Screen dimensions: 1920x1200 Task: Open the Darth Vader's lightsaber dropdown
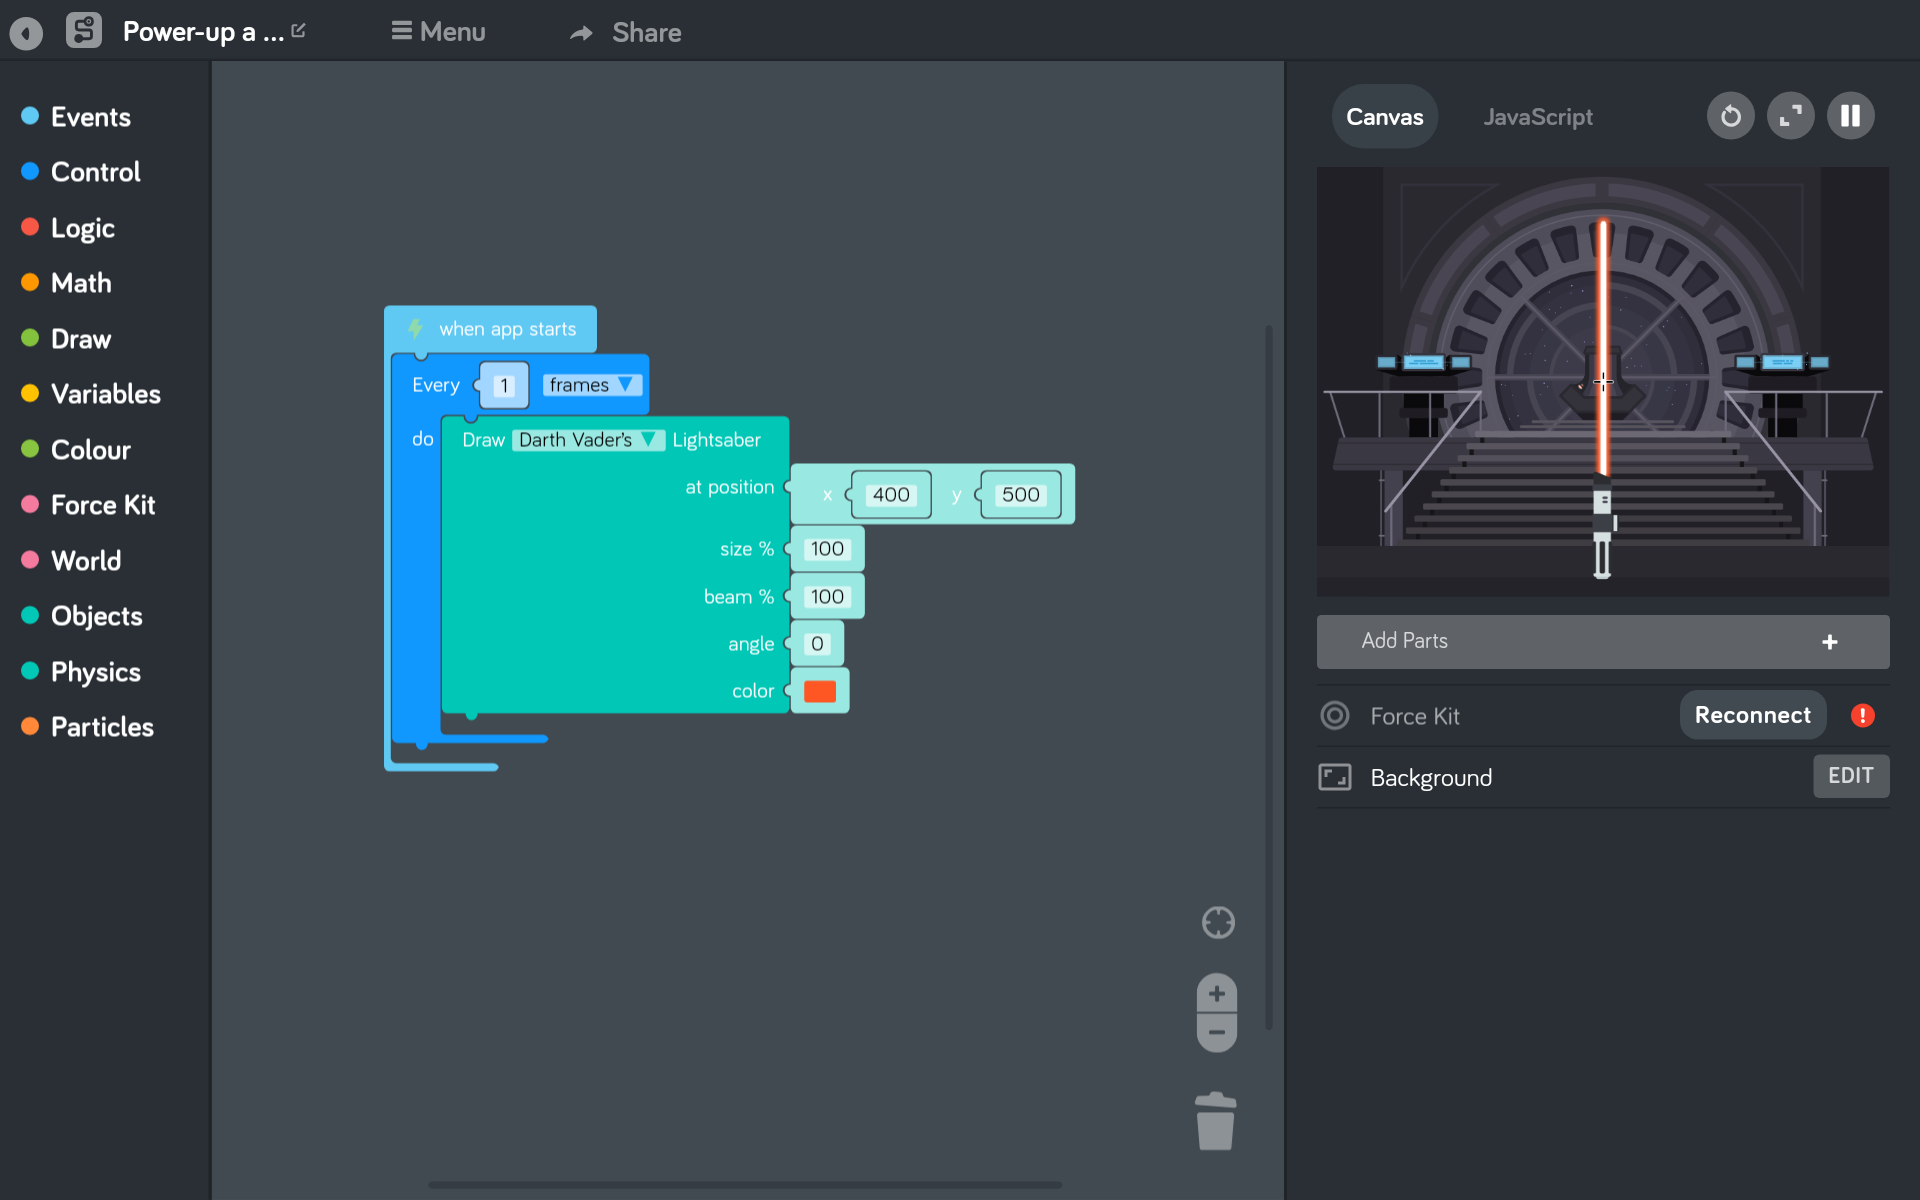(x=588, y=440)
